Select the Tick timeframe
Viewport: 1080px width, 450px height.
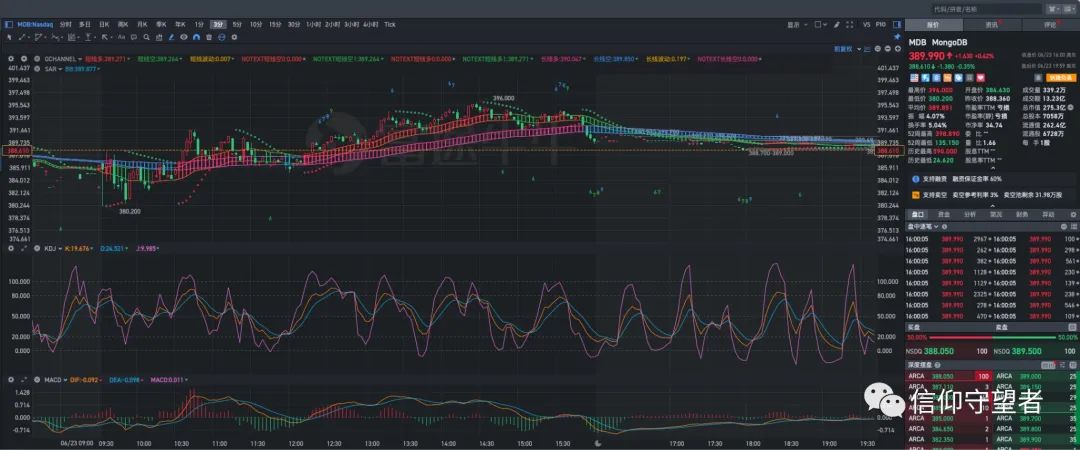pos(390,25)
